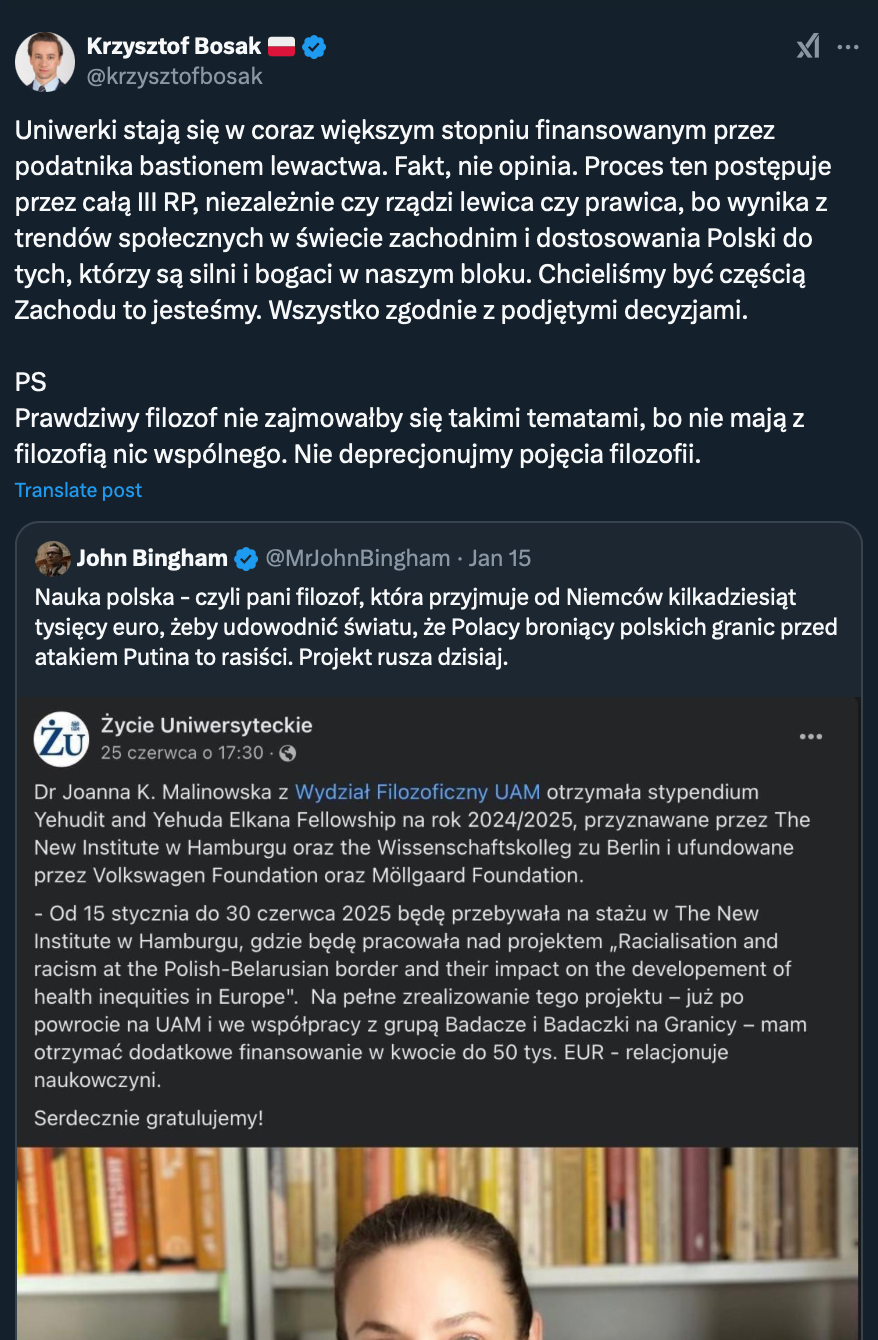
Task: Click the John Bingham name in the quoted post
Action: tap(152, 558)
